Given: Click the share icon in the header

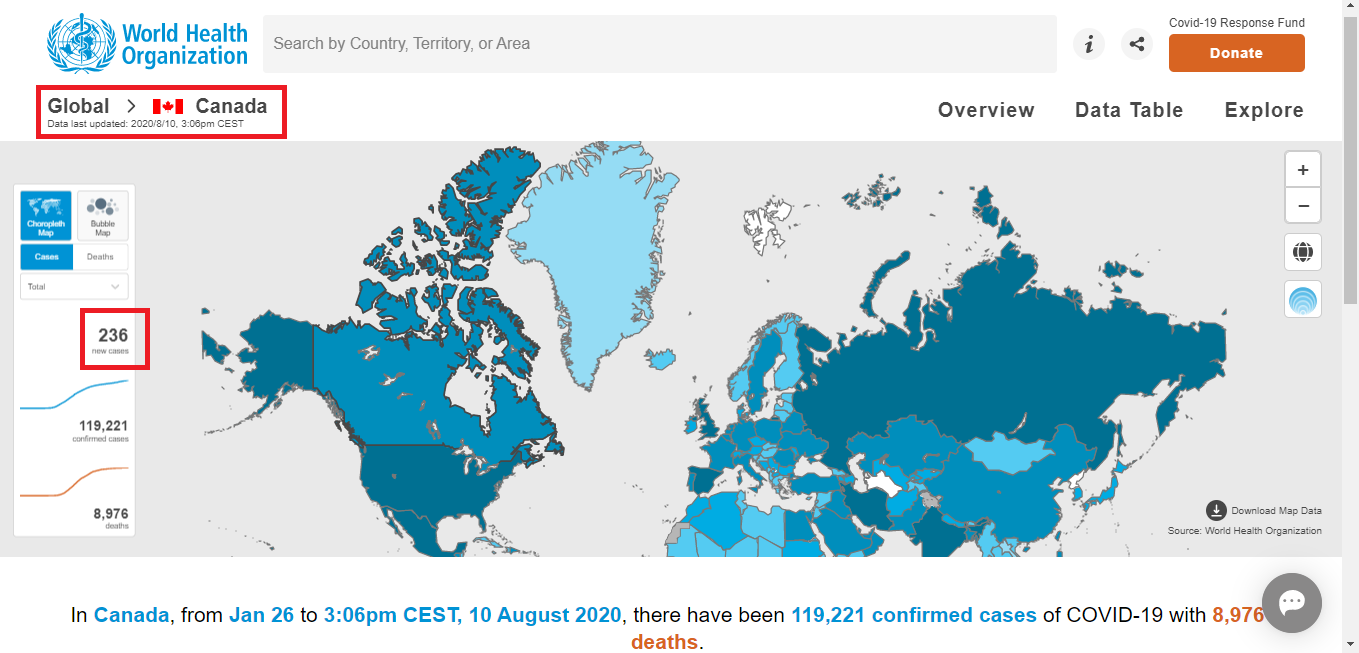Looking at the screenshot, I should (1136, 44).
